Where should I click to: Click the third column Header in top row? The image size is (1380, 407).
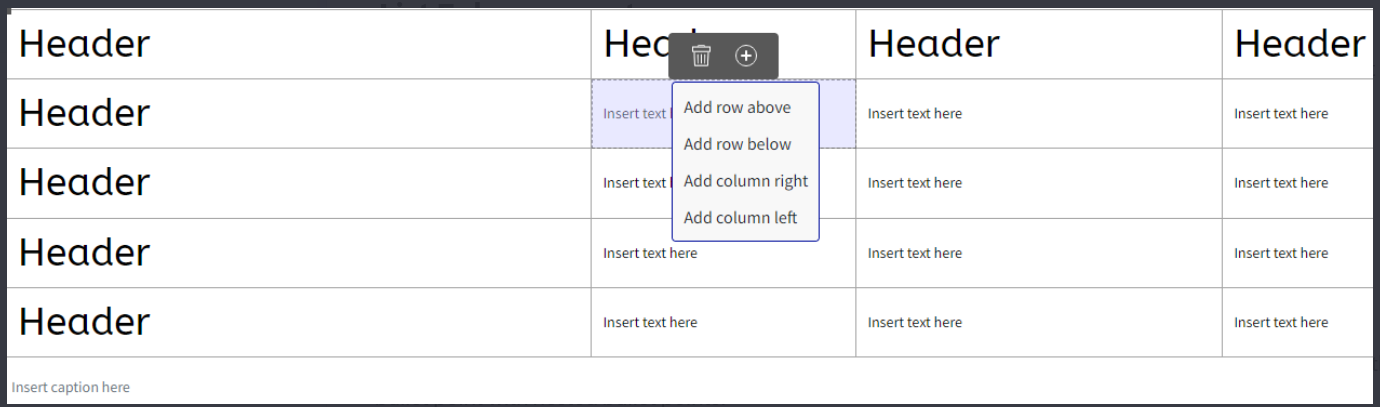coord(933,44)
